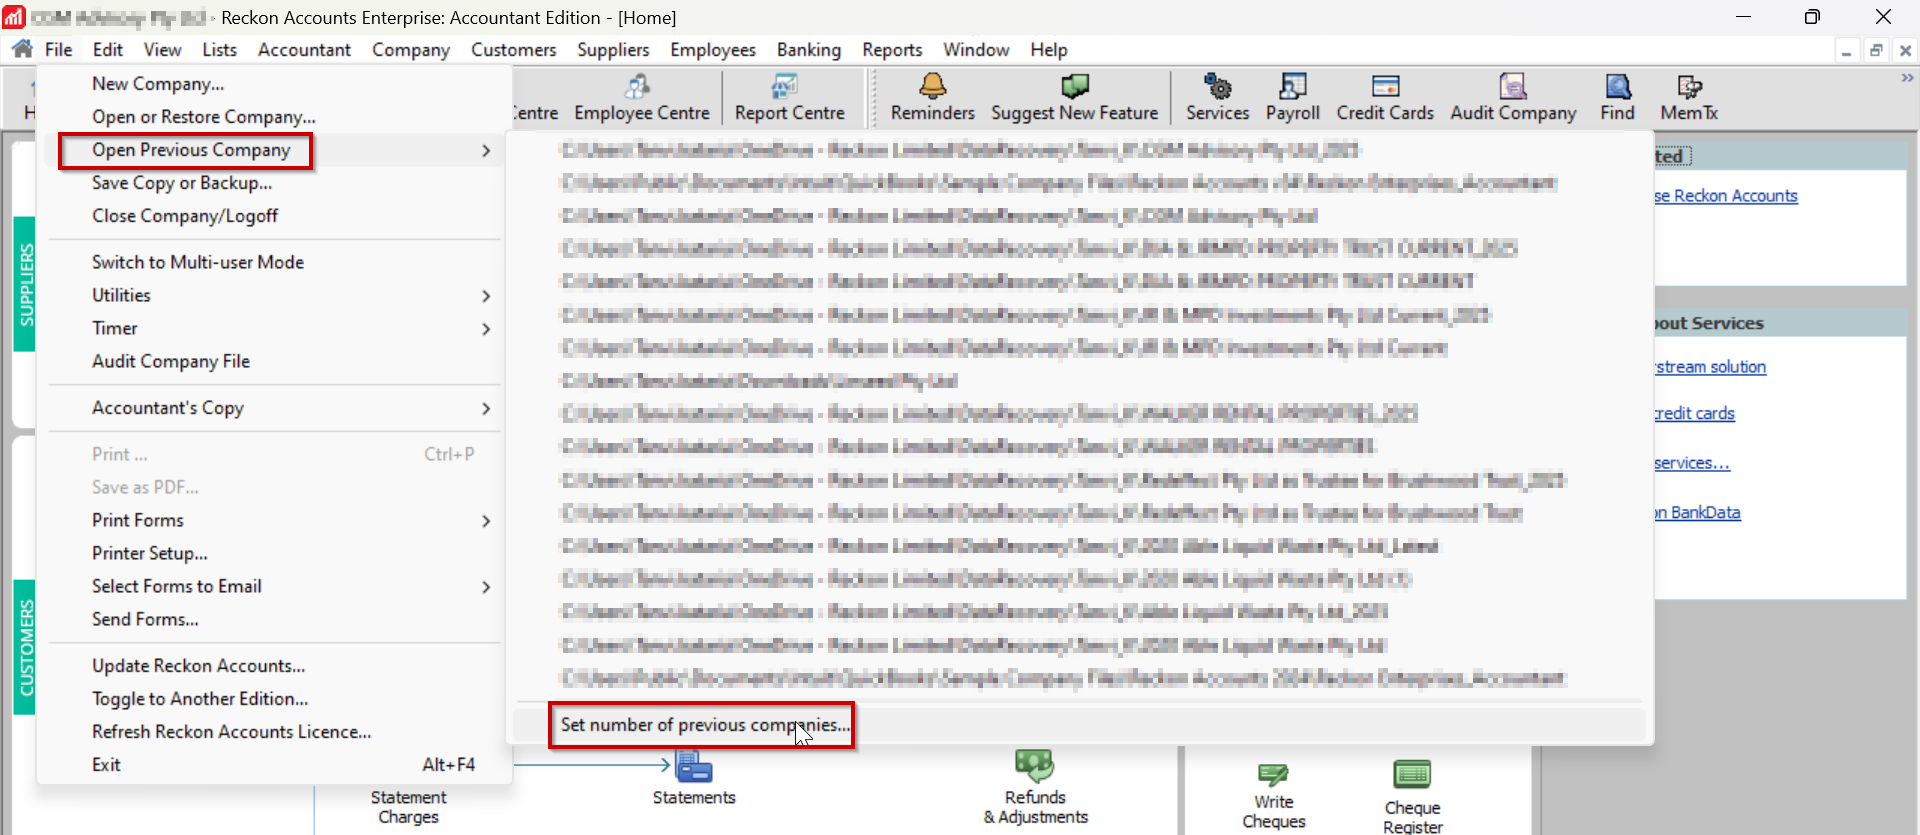Image resolution: width=1920 pixels, height=835 pixels.
Task: Open the 'n BankData' link
Action: 1698,512
